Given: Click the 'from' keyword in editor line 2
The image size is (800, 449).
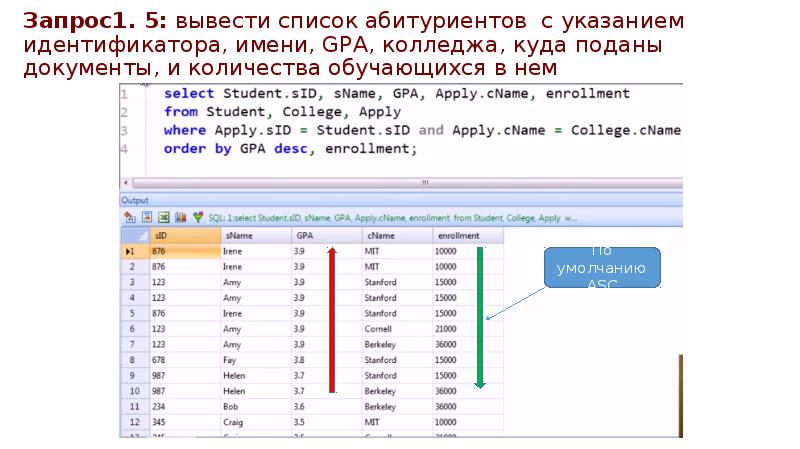Looking at the screenshot, I should click(181, 112).
